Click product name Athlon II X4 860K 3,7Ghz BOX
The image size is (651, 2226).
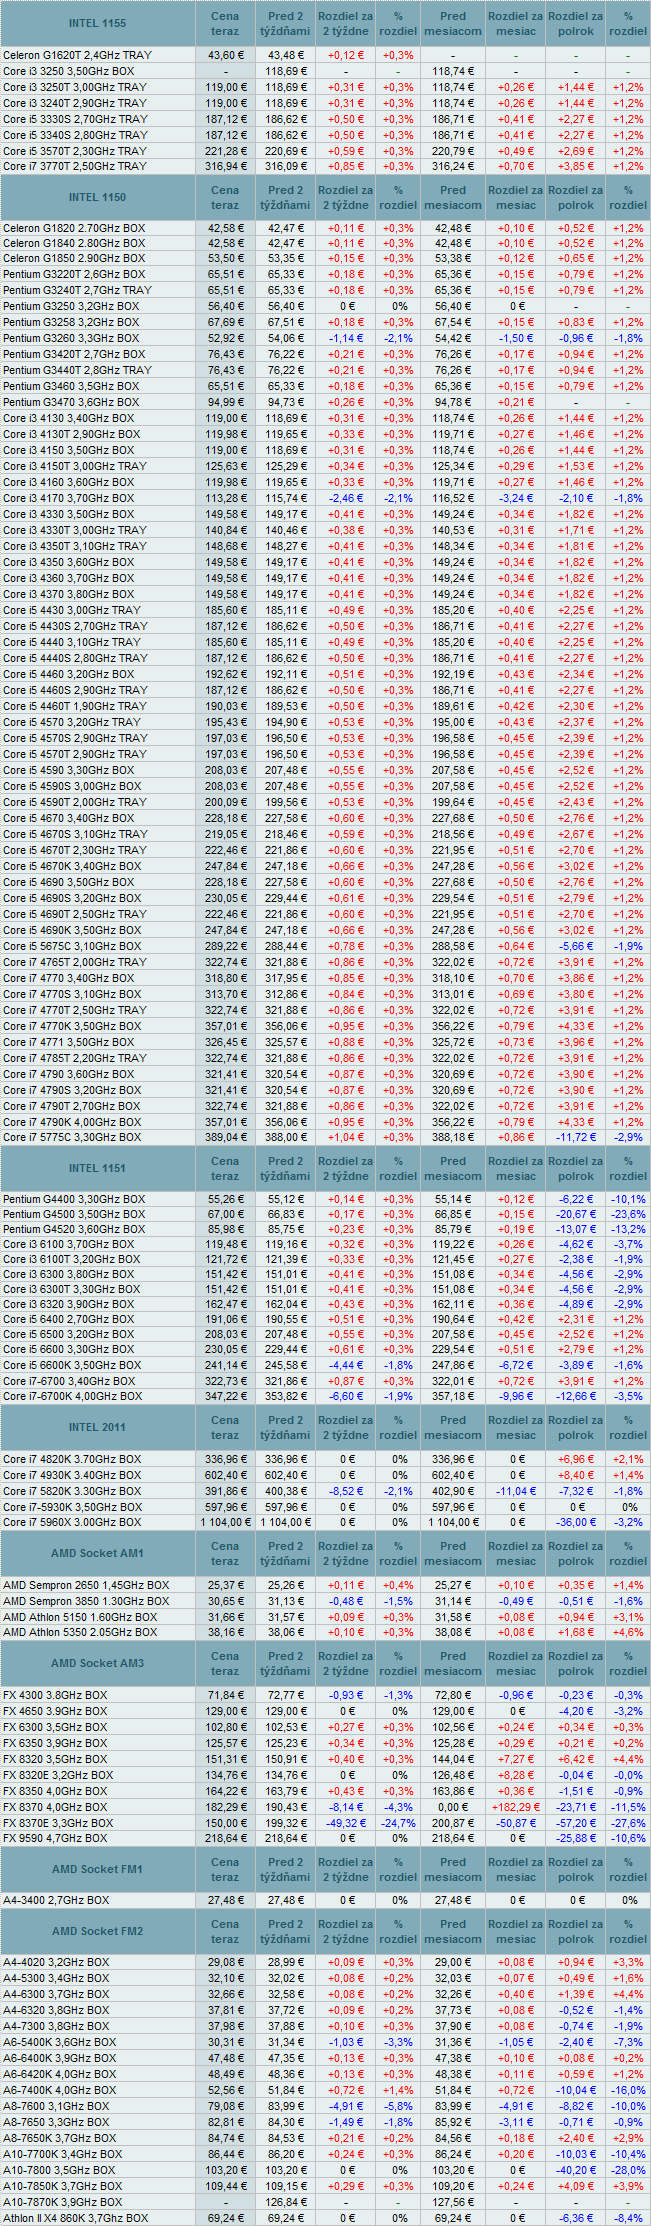76,2218
